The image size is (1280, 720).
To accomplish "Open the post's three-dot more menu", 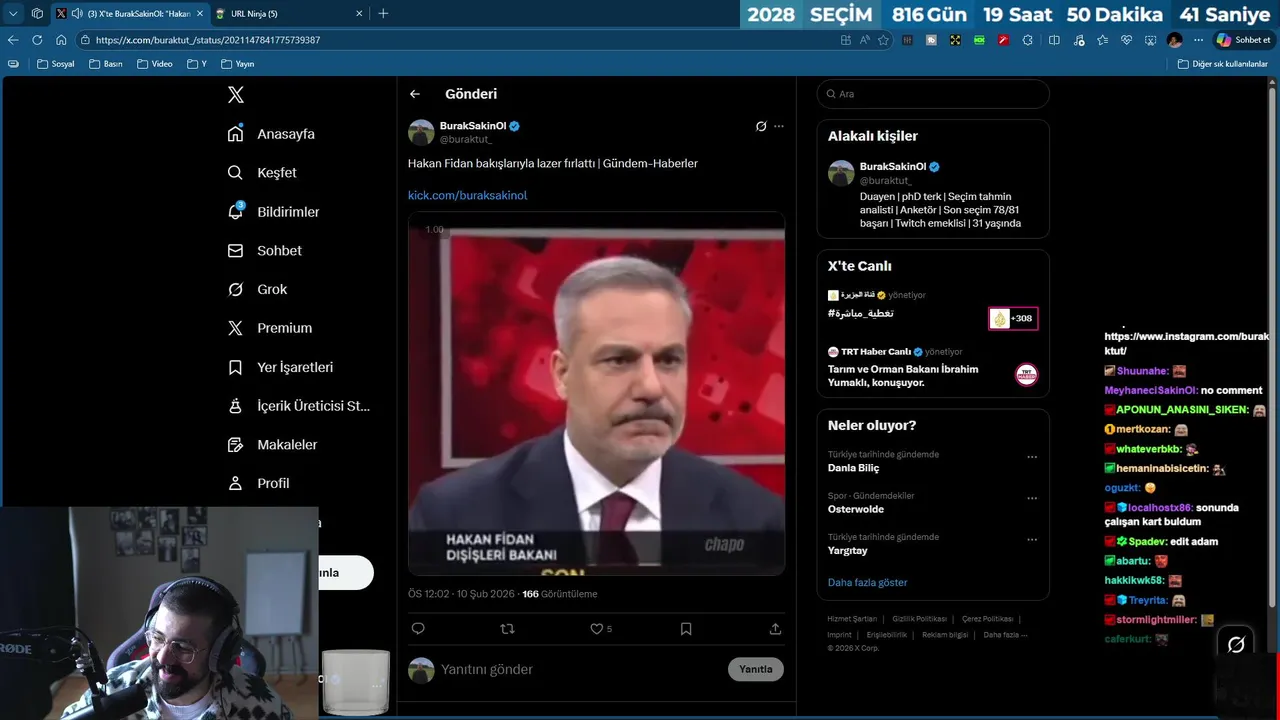I will pyautogui.click(x=779, y=126).
